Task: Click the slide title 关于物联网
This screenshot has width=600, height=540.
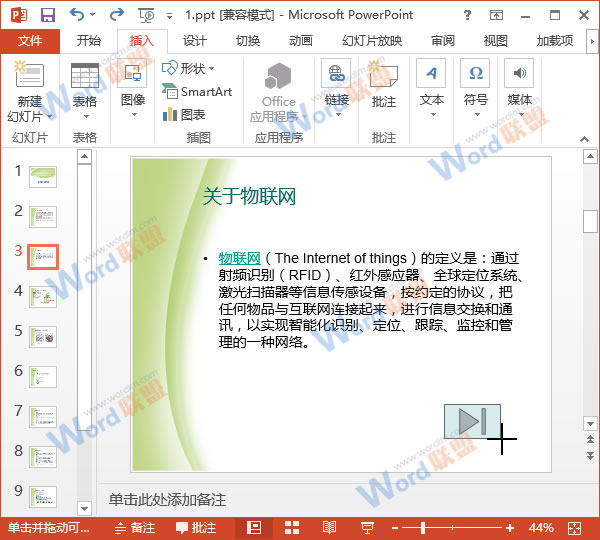Action: pyautogui.click(x=249, y=197)
